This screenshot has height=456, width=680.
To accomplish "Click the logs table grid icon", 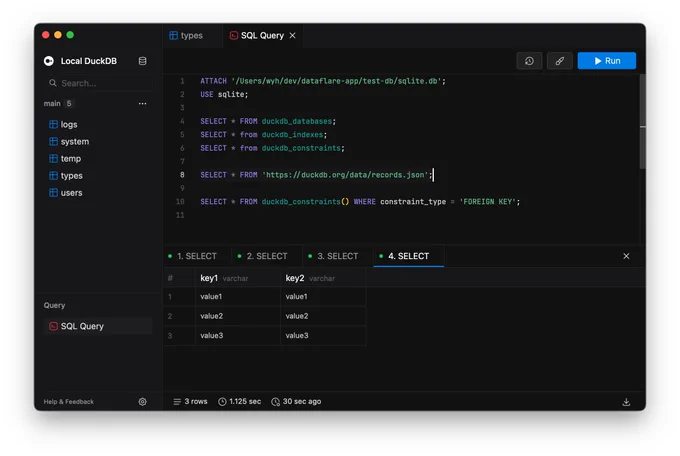I will coord(53,125).
